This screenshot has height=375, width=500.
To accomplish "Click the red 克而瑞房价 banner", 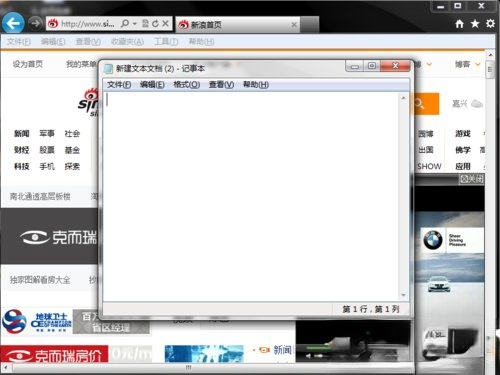I will [x=54, y=355].
